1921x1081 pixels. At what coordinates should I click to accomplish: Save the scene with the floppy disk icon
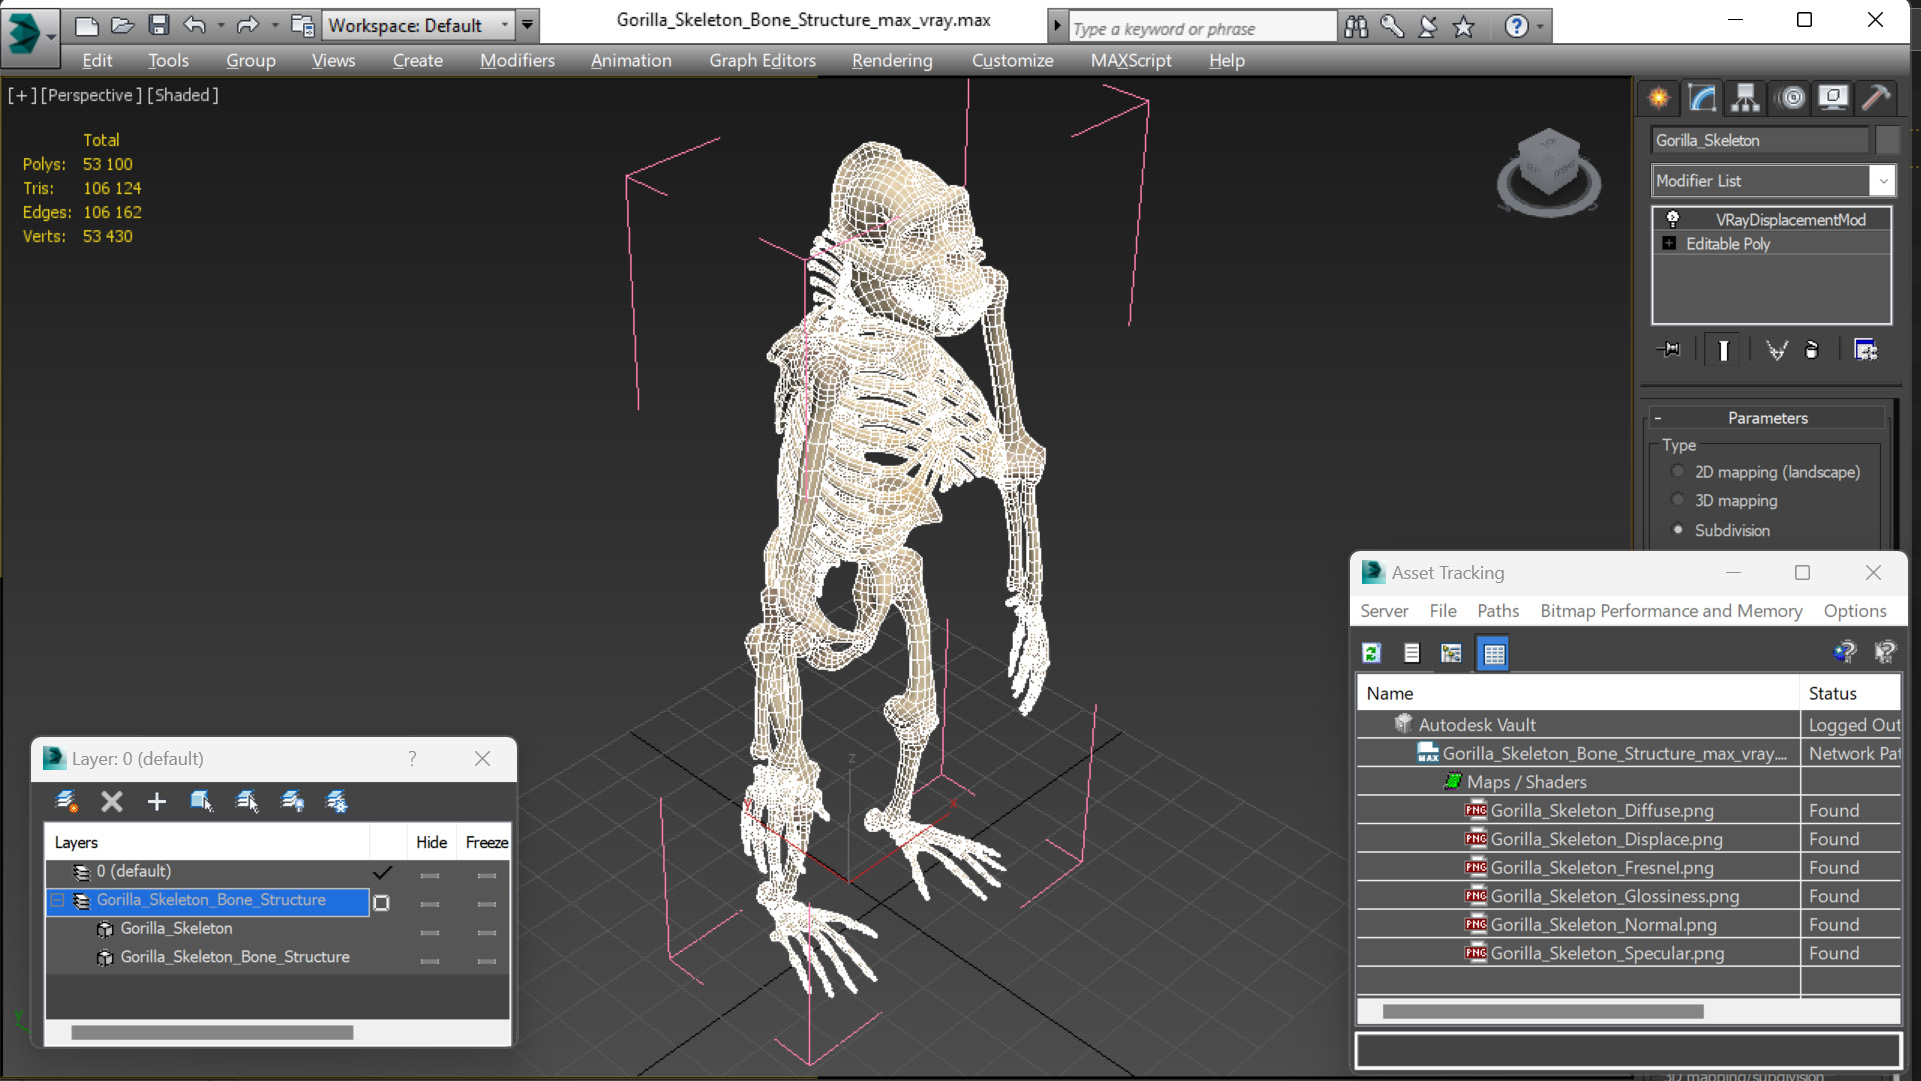click(x=158, y=25)
